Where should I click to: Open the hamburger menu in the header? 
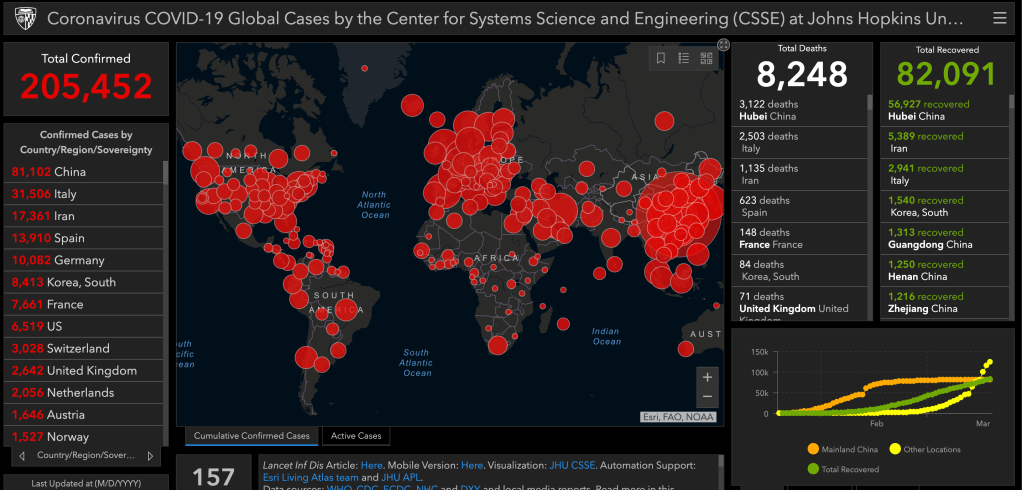click(x=1000, y=19)
